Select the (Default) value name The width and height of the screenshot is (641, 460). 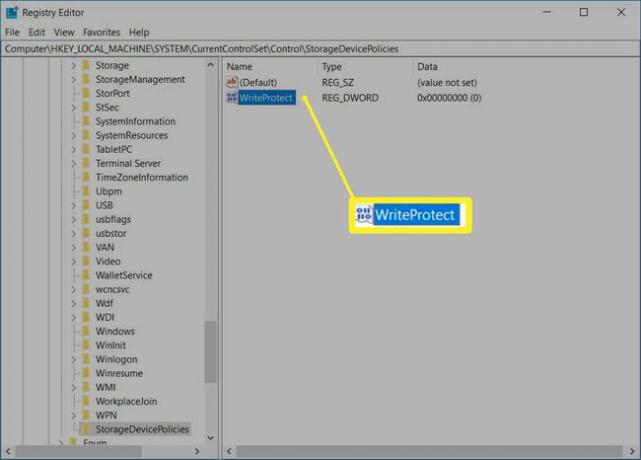[x=258, y=83]
